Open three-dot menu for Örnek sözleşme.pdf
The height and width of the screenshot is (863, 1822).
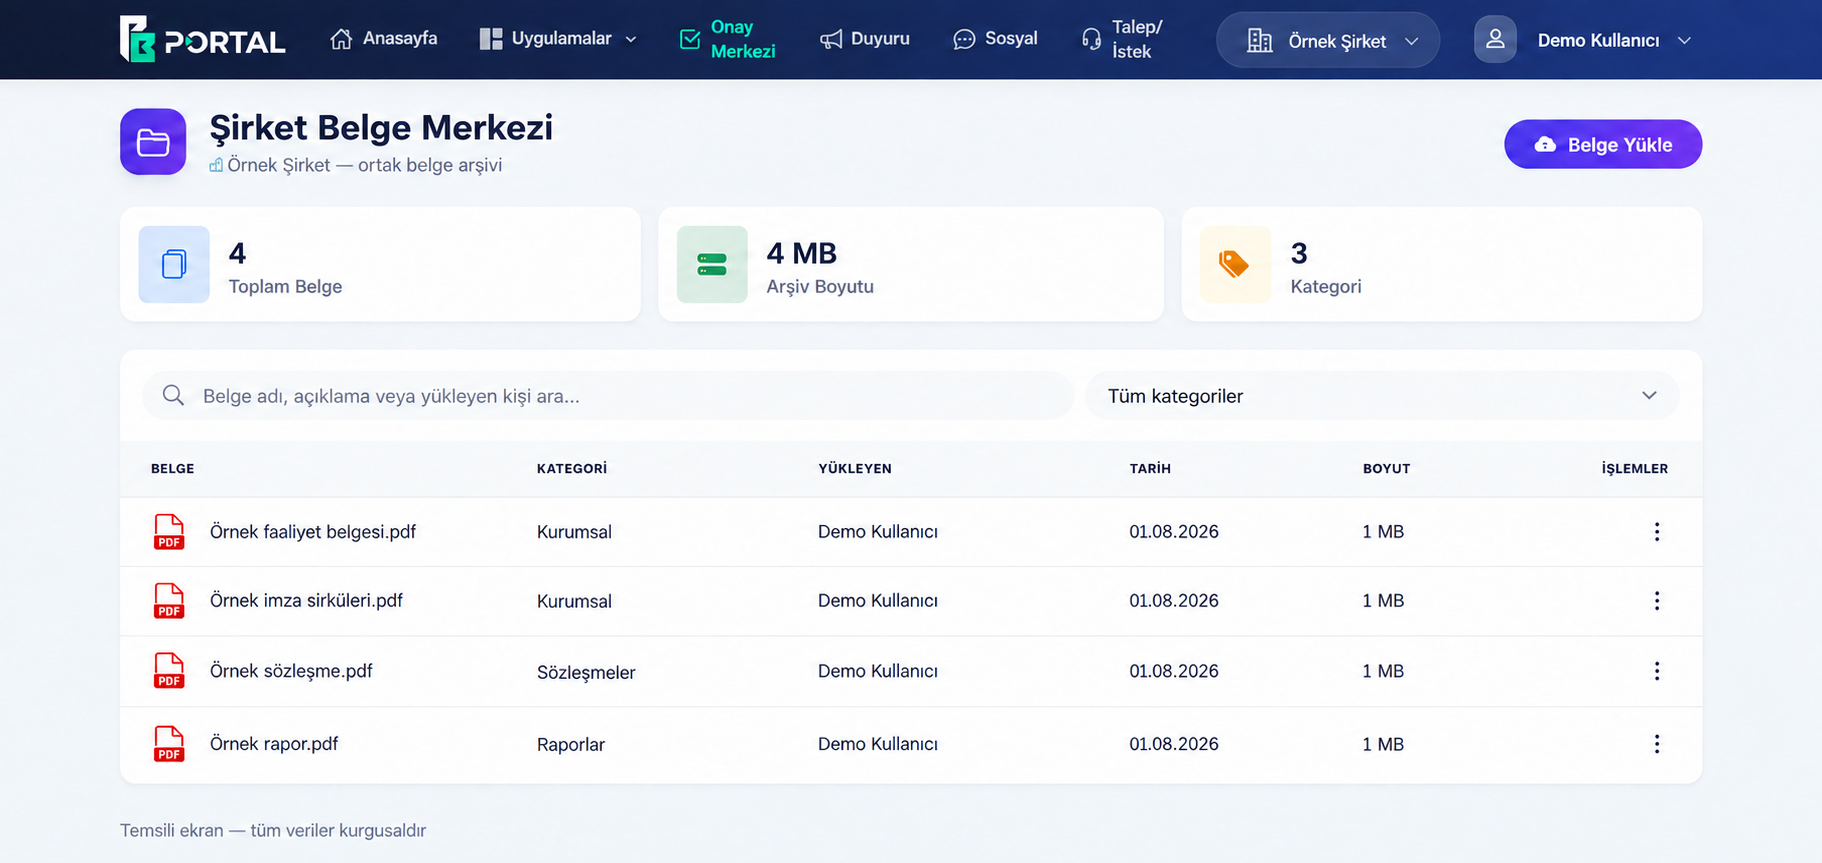pos(1656,671)
